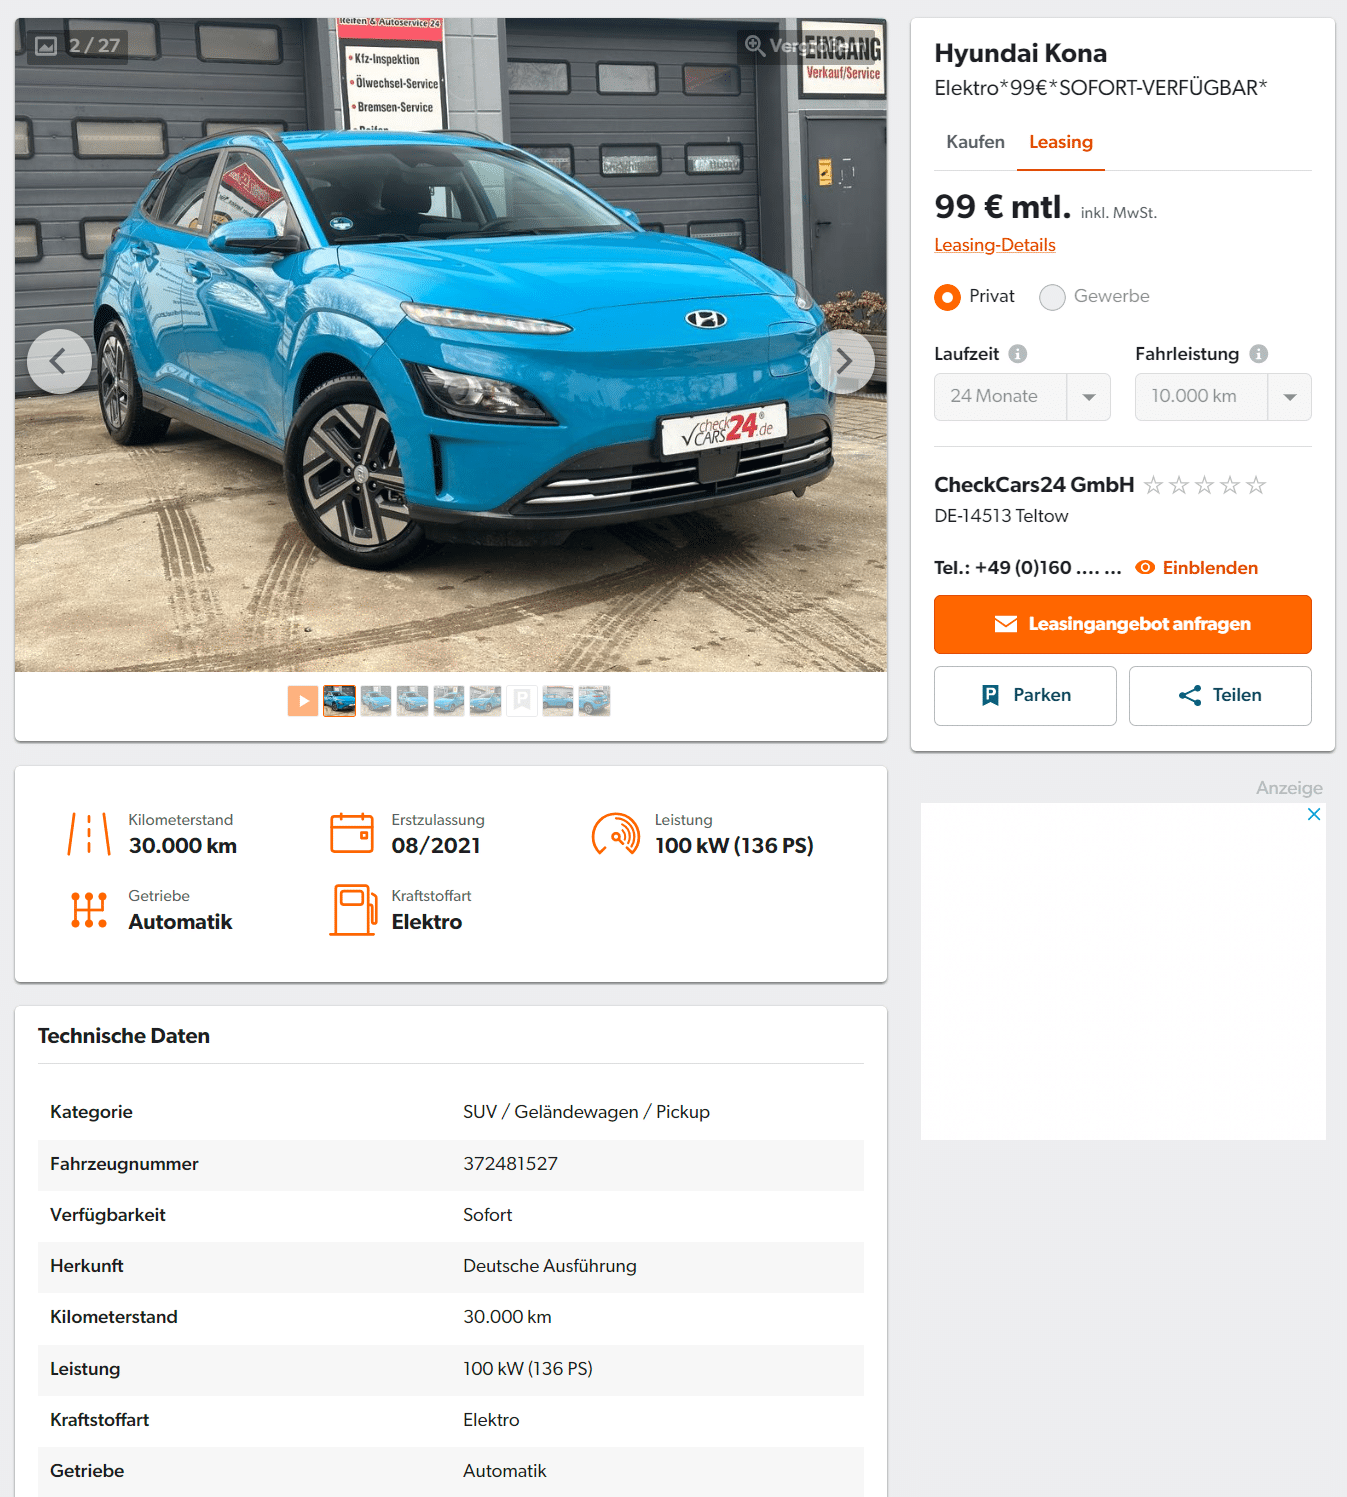Switch to the Leasing tab
1347x1497 pixels.
[x=1061, y=142]
